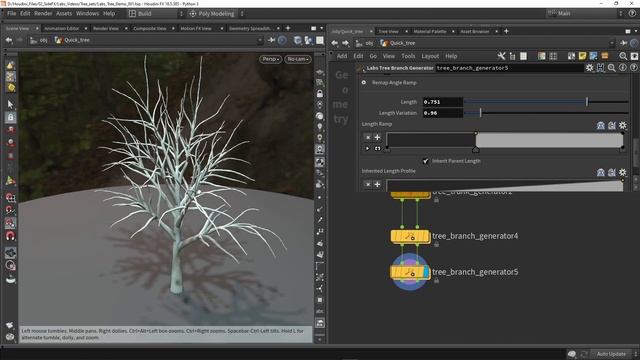Click the Length value field 0.751
This screenshot has height=360, width=640.
(x=442, y=102)
